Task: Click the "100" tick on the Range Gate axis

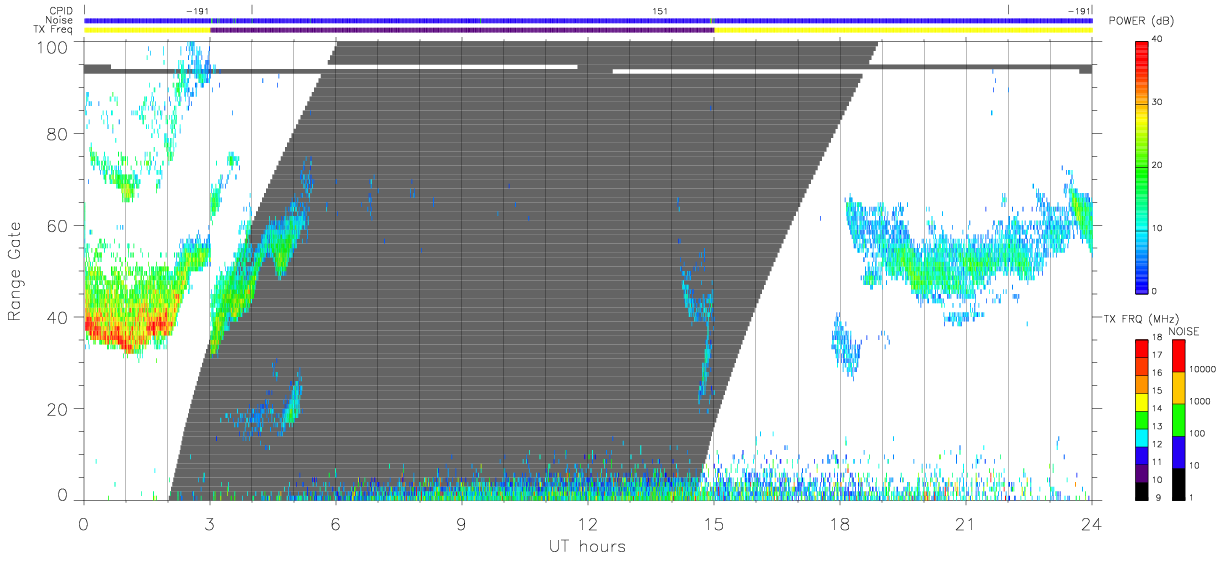Action: 51,46
